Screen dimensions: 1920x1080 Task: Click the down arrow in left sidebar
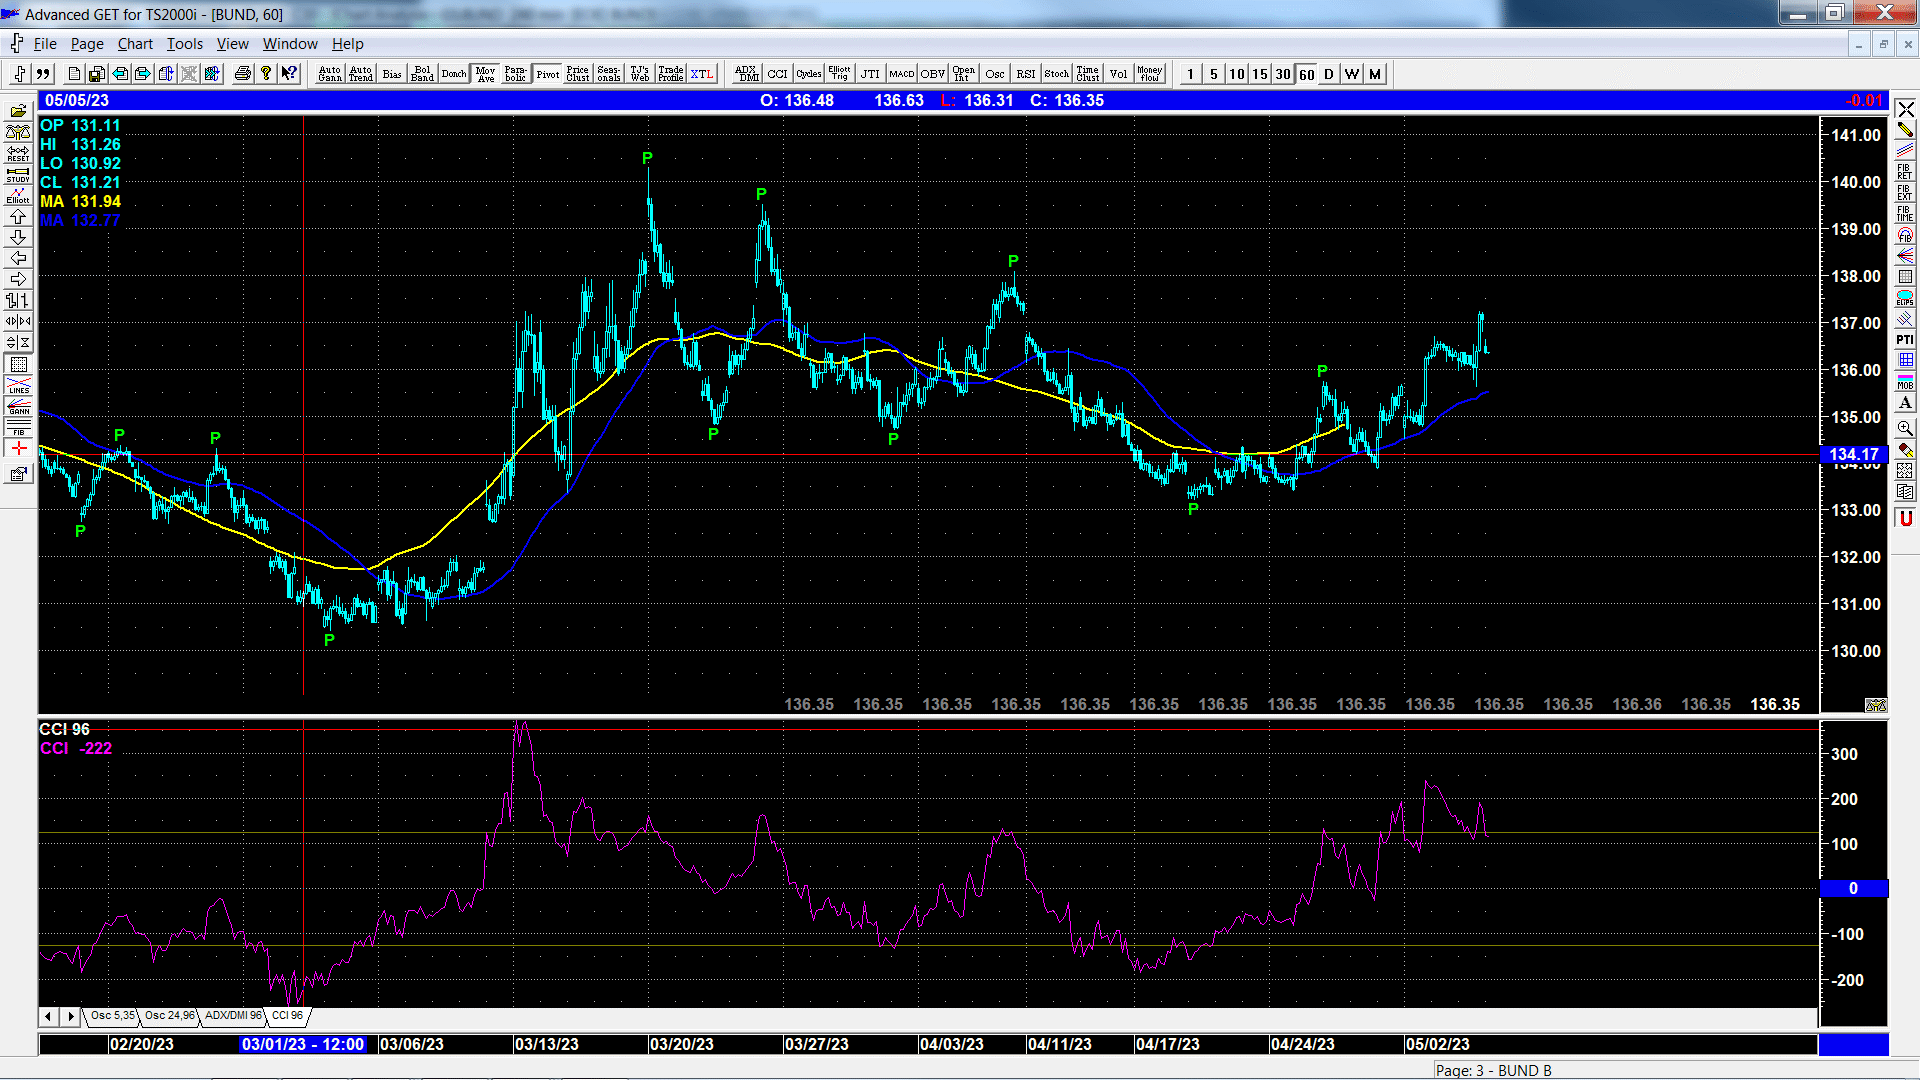[18, 237]
